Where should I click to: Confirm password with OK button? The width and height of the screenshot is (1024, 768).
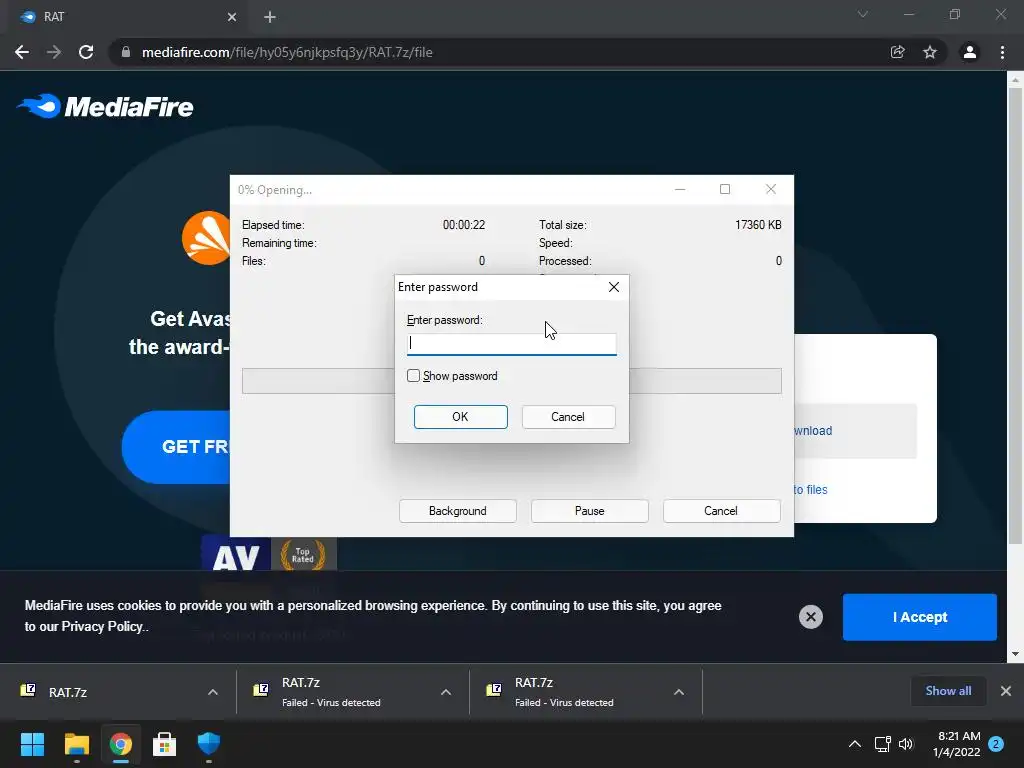460,417
